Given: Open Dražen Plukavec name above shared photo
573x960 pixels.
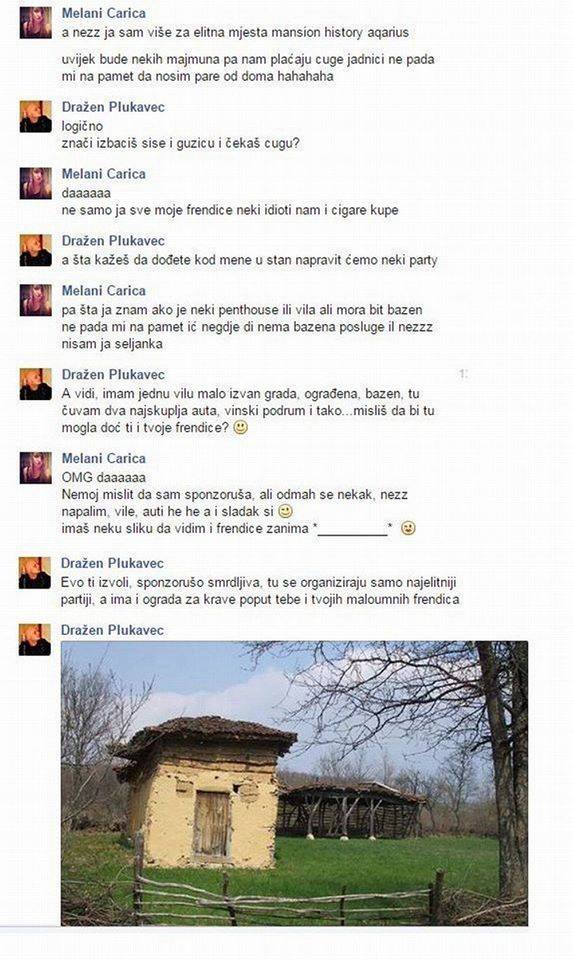Looking at the screenshot, I should tap(112, 630).
